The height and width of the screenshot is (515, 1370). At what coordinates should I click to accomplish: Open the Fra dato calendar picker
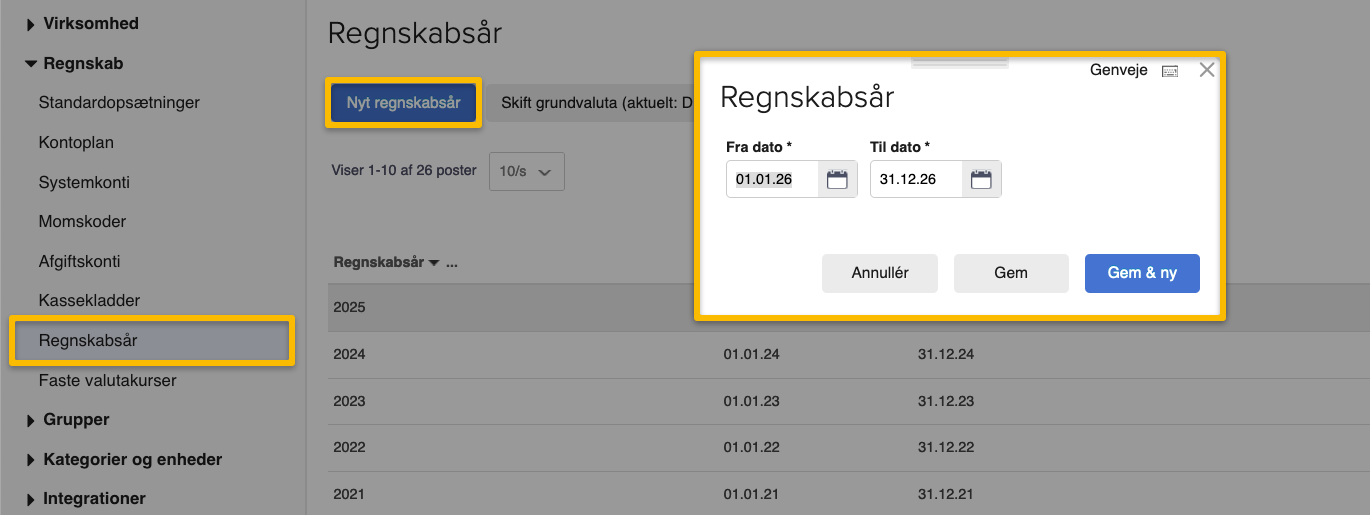coord(837,180)
